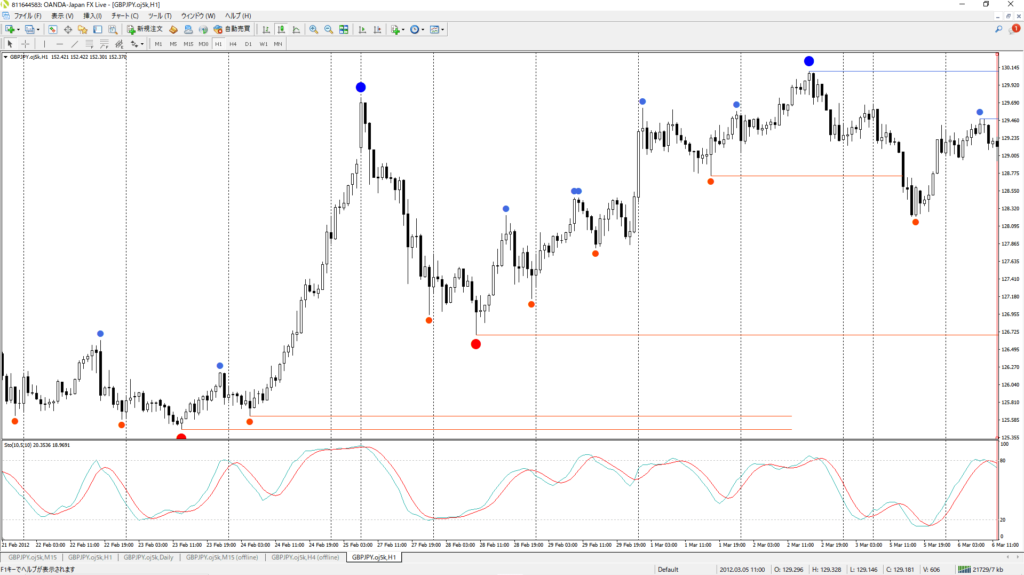Select the crosshair cursor tool
This screenshot has width=1024, height=575.
click(x=25, y=44)
